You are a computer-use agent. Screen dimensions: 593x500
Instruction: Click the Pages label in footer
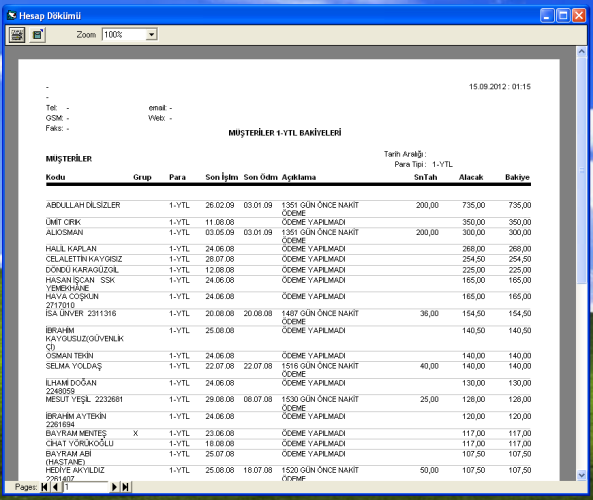[x=26, y=487]
